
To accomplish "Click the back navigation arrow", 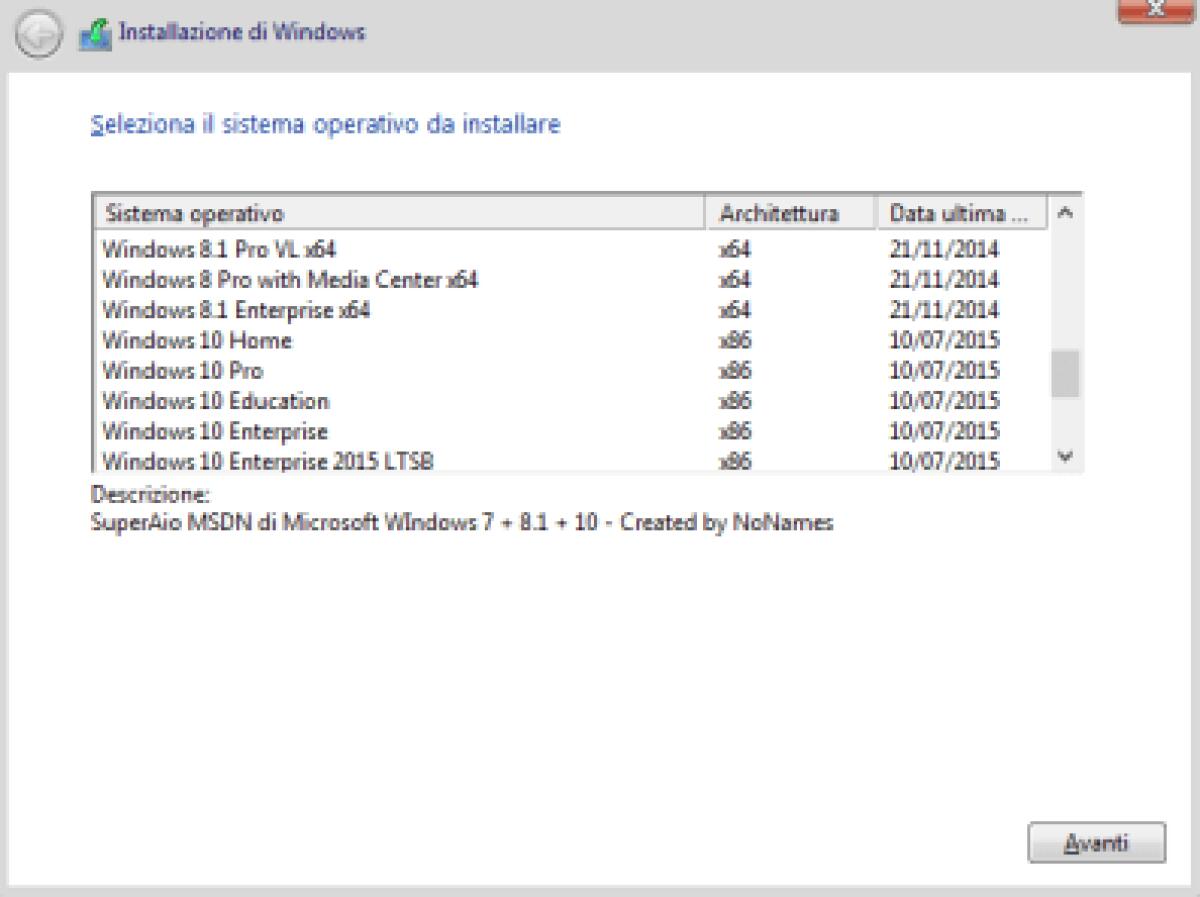I will [x=38, y=33].
